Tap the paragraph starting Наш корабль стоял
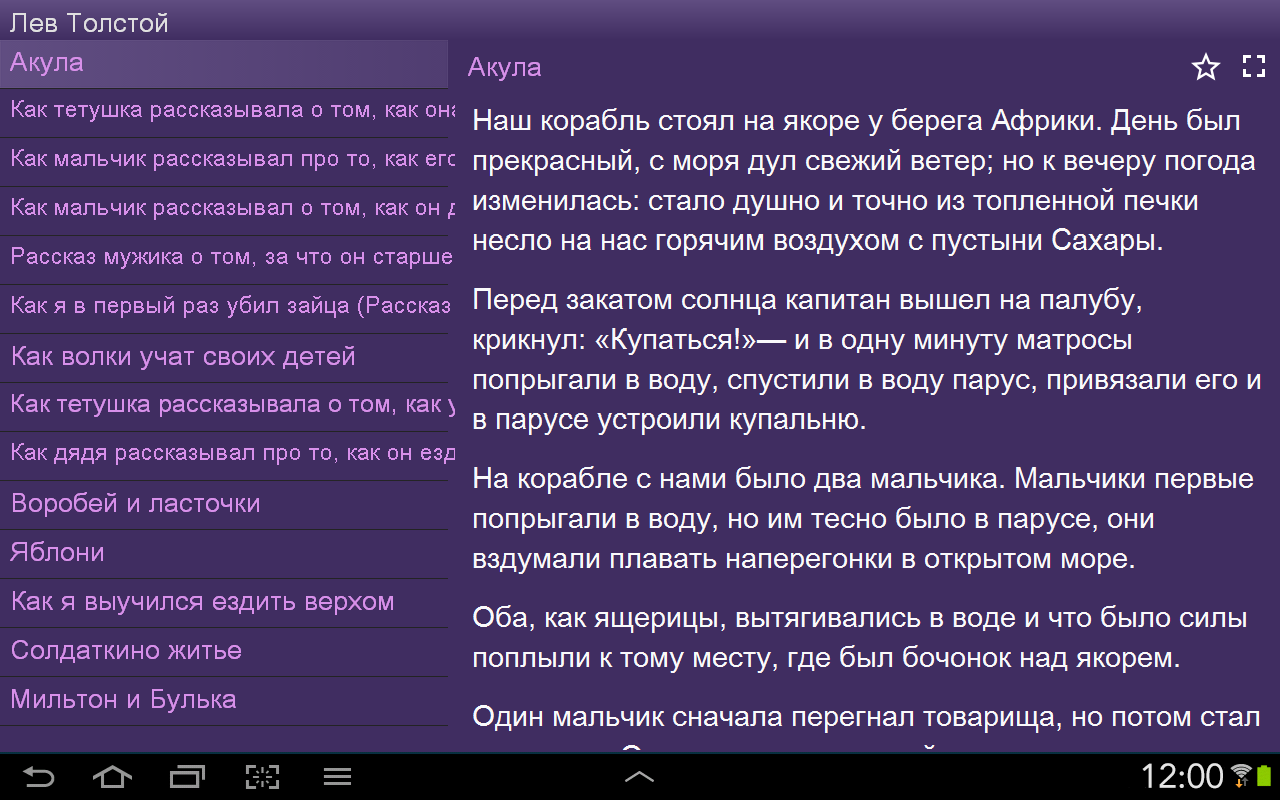Viewport: 1280px width, 800px height. pos(864,181)
